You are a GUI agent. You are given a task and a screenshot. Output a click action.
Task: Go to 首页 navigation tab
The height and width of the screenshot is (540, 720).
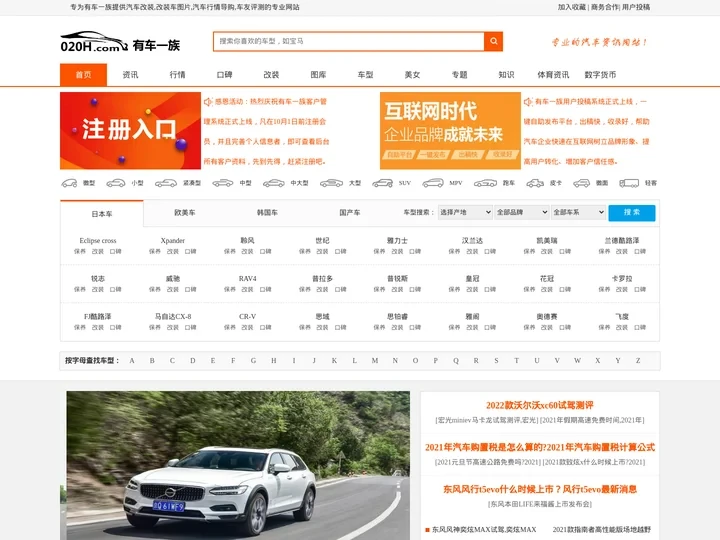tap(84, 75)
